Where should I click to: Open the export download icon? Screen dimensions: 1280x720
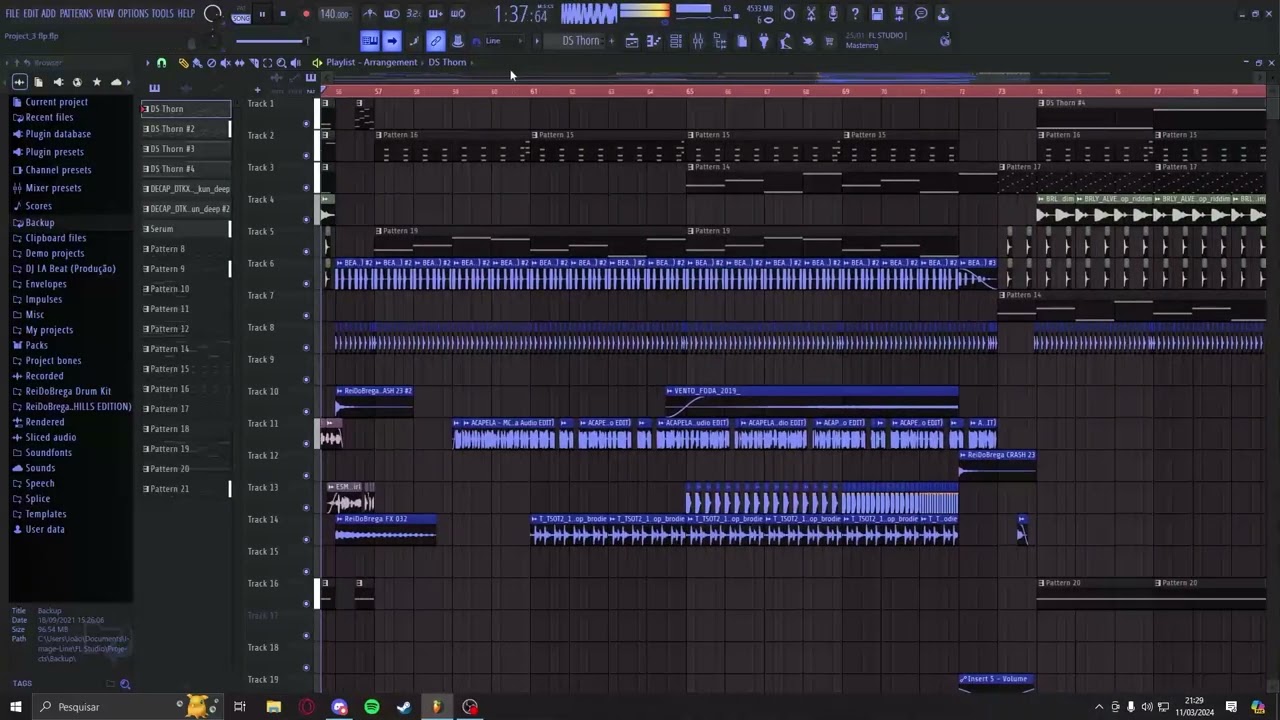point(943,14)
